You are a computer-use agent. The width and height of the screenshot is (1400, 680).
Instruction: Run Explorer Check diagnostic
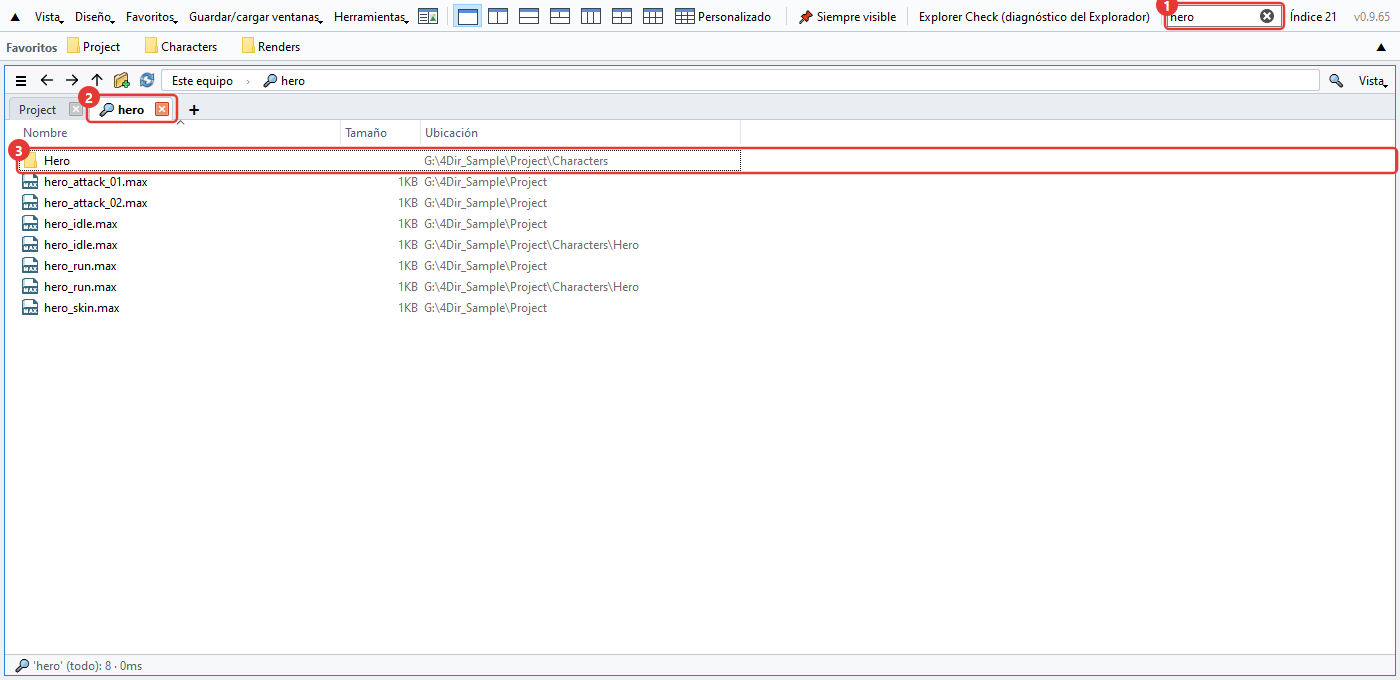[x=1034, y=17]
